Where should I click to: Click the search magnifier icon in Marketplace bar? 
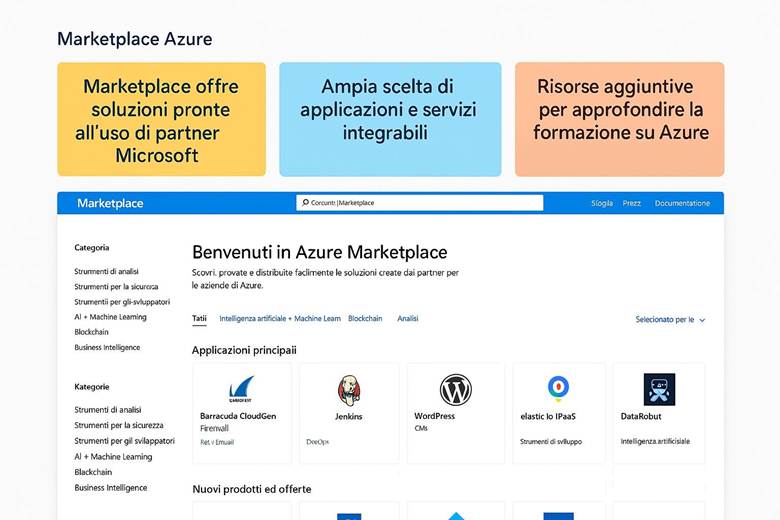click(x=305, y=203)
